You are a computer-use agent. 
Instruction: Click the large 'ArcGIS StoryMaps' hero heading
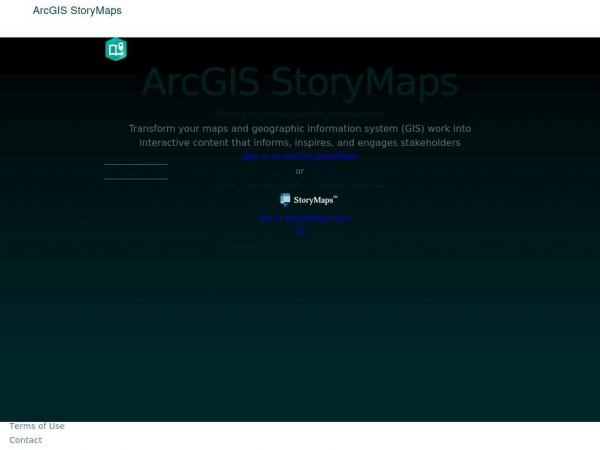[300, 82]
